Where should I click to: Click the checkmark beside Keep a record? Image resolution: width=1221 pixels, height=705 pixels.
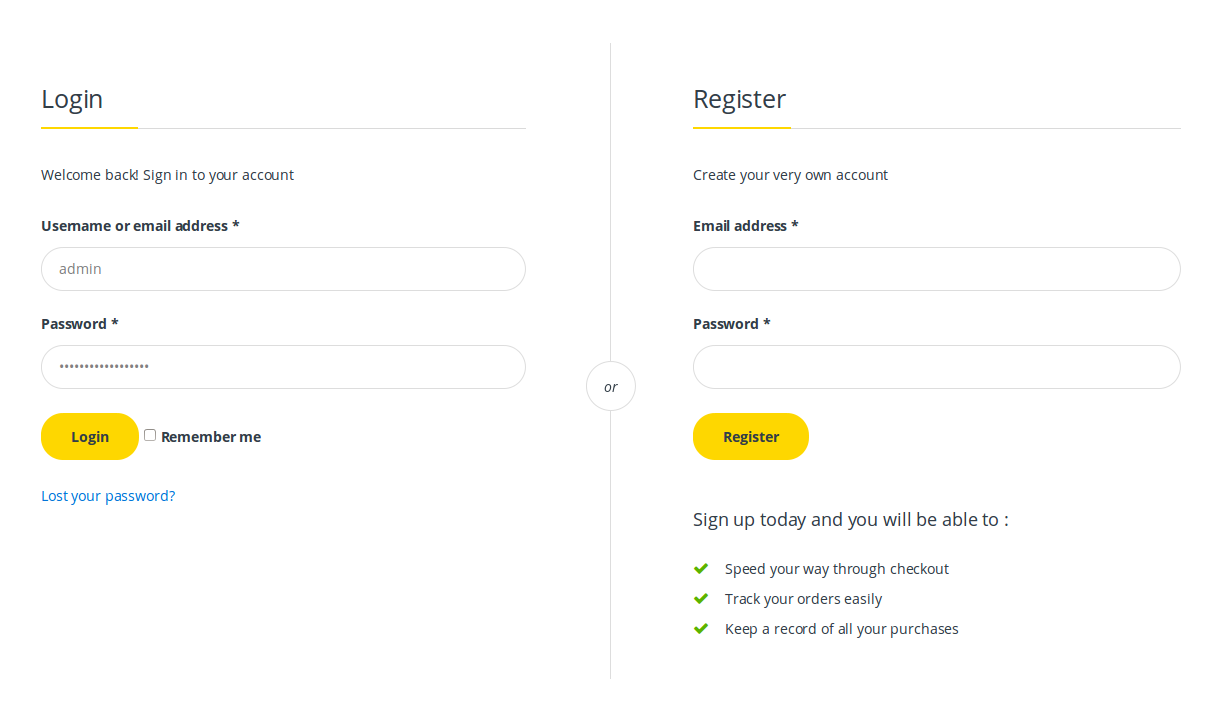point(701,629)
